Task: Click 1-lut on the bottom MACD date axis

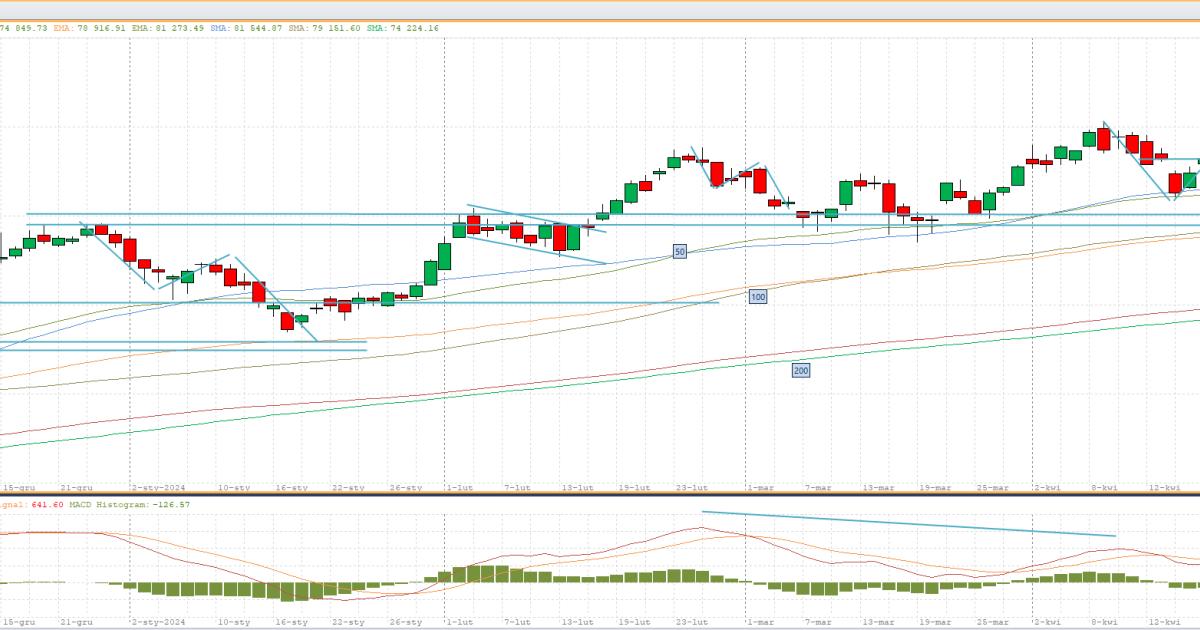Action: (x=460, y=622)
